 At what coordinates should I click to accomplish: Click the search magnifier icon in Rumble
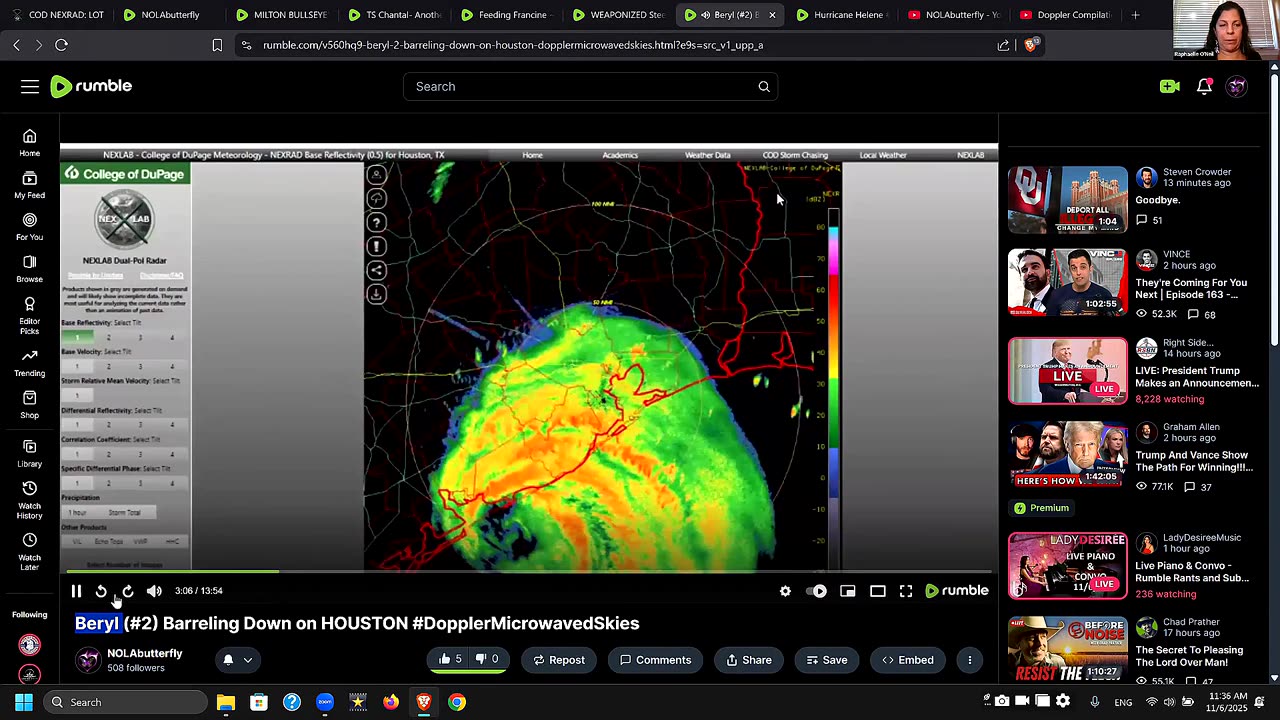(764, 87)
